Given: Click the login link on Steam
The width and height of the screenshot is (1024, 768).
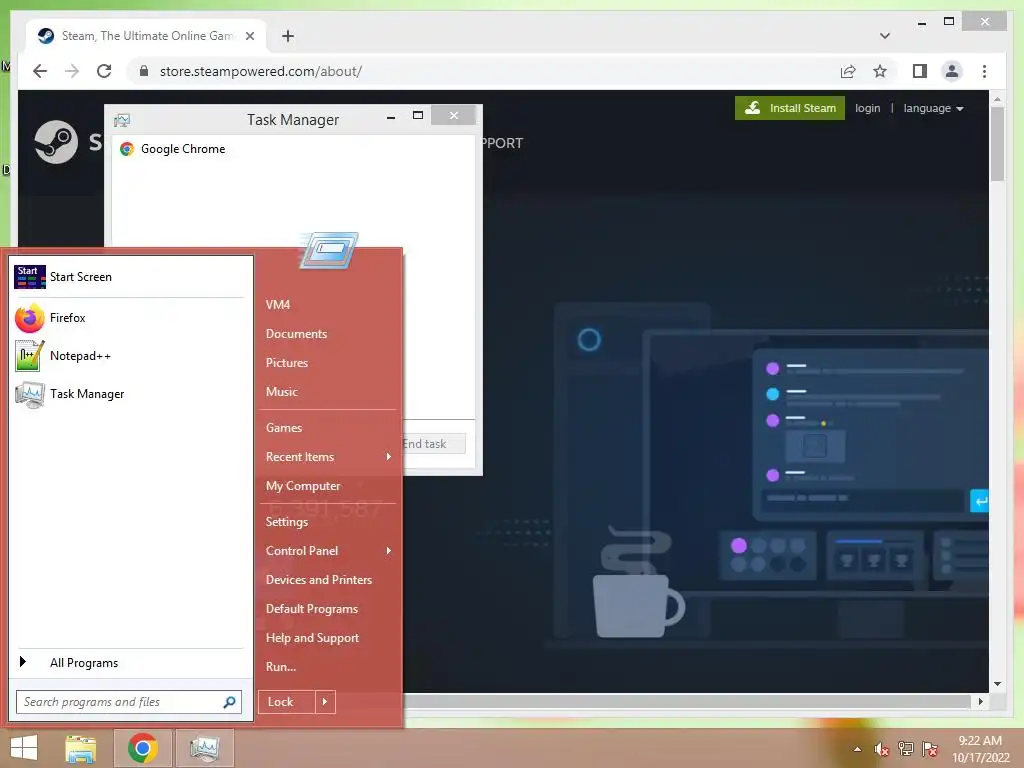Looking at the screenshot, I should 867,108.
